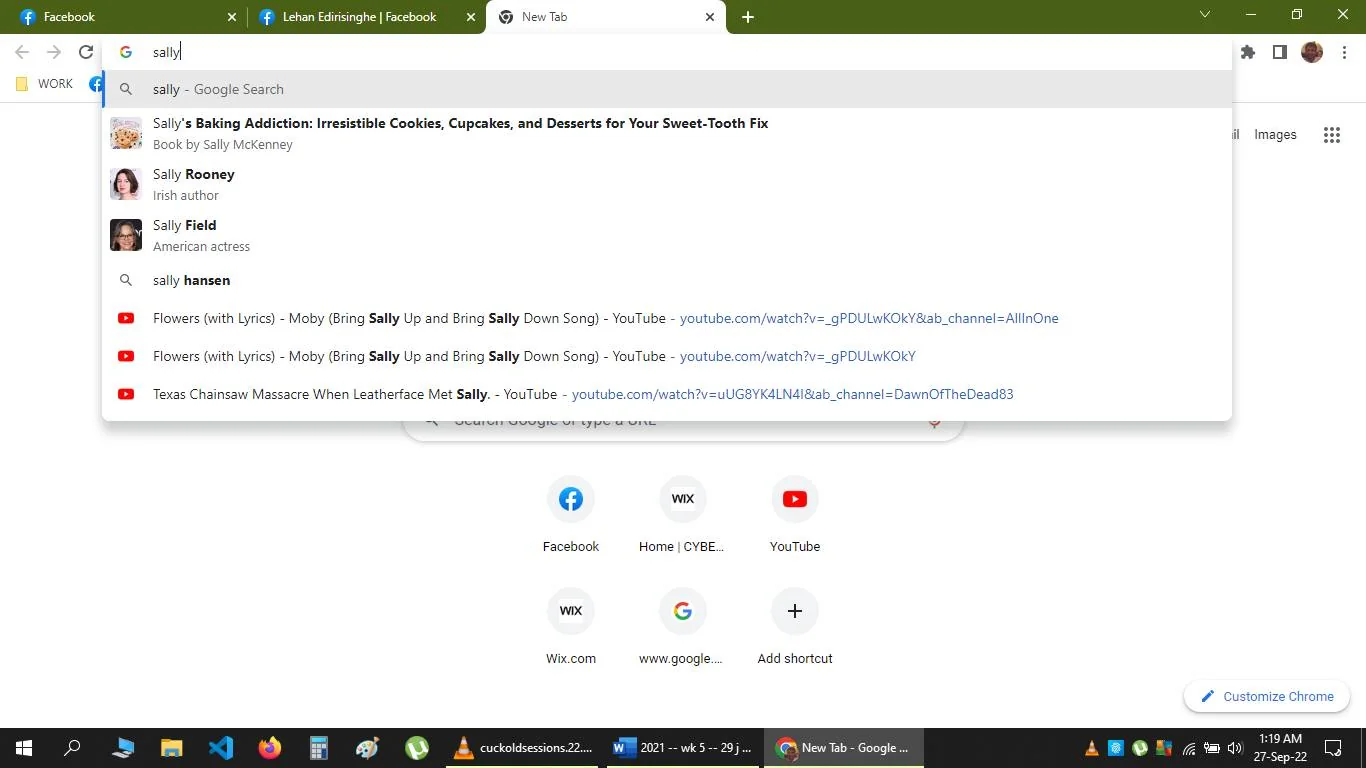Open the volume speaker tray icon

pyautogui.click(x=1235, y=748)
